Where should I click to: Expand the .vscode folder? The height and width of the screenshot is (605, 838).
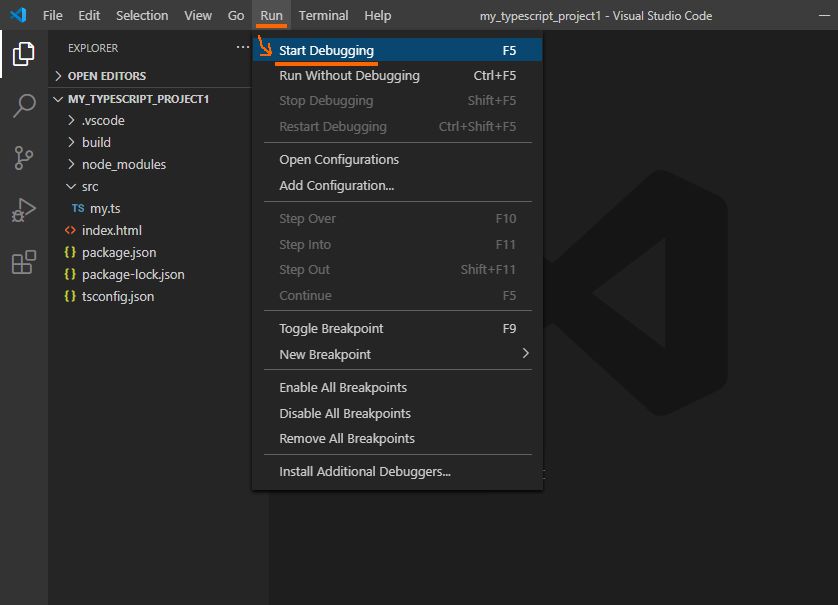(102, 120)
